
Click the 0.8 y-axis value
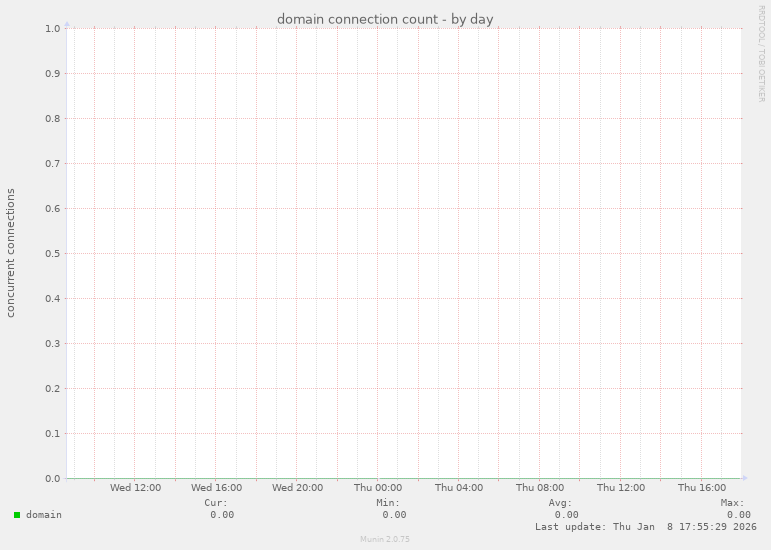click(53, 118)
